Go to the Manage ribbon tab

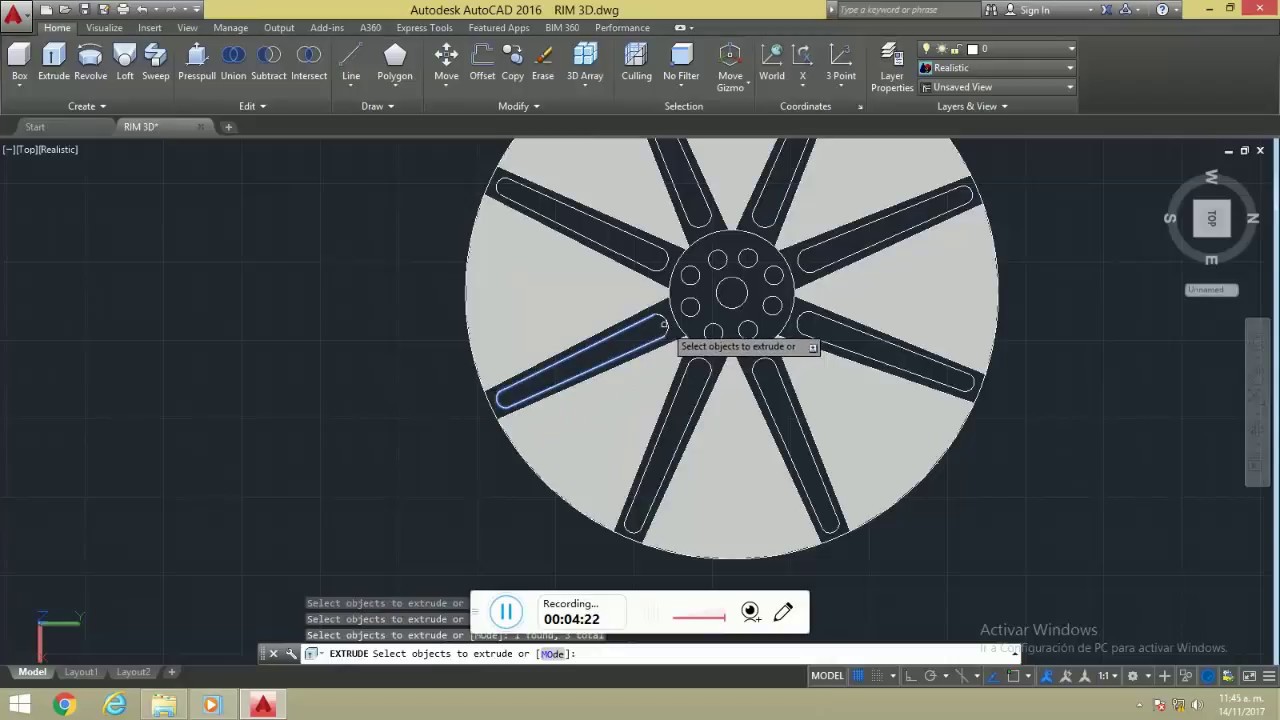pos(230,28)
